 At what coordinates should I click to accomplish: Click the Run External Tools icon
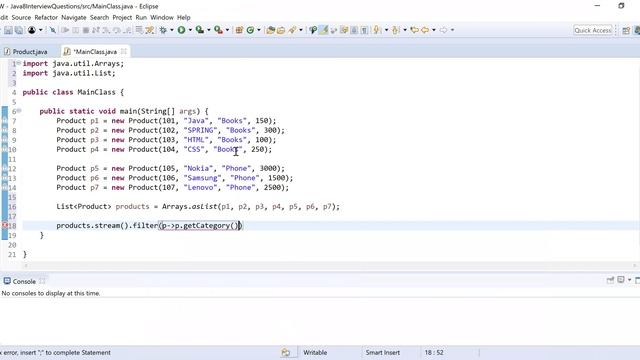click(x=218, y=30)
